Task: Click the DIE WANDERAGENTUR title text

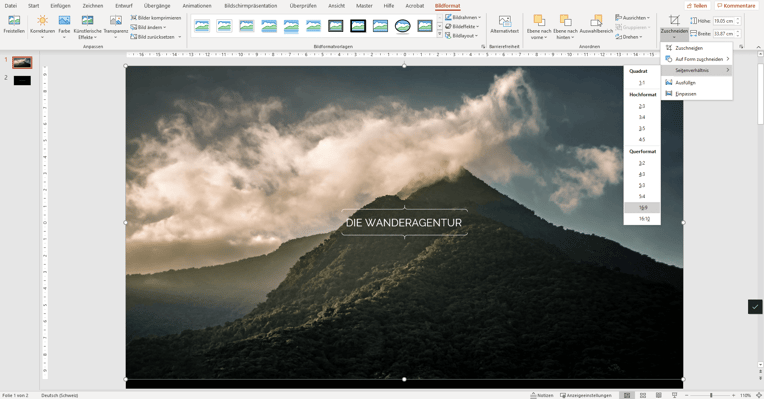Action: click(404, 223)
